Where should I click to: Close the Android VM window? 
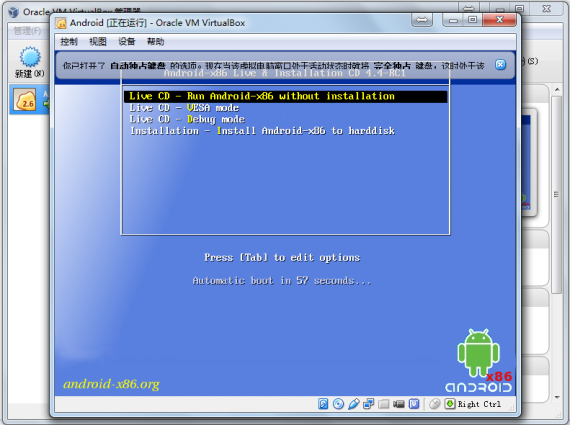coord(499,20)
